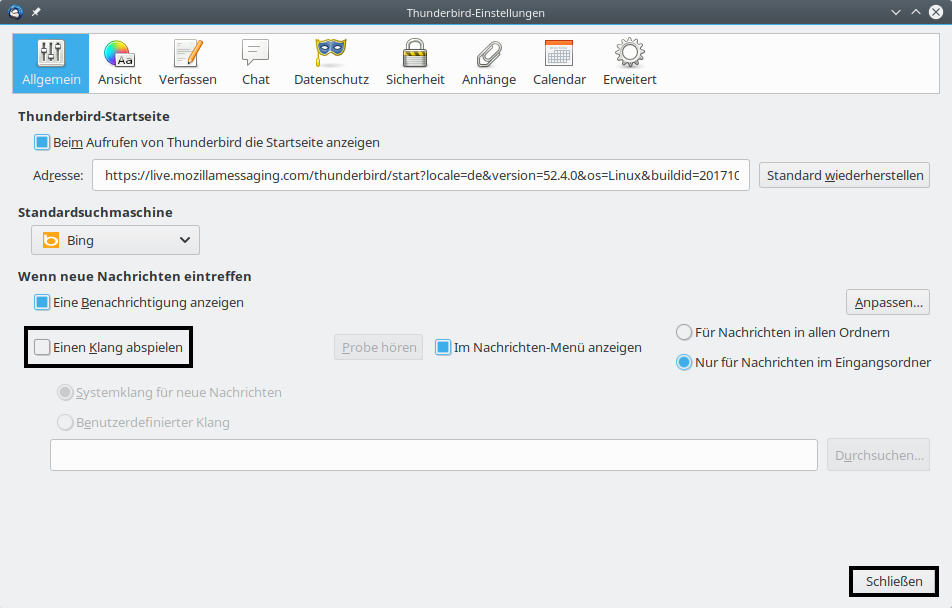The height and width of the screenshot is (608, 952).
Task: Expand the Bing search engine dropdown
Action: (115, 240)
